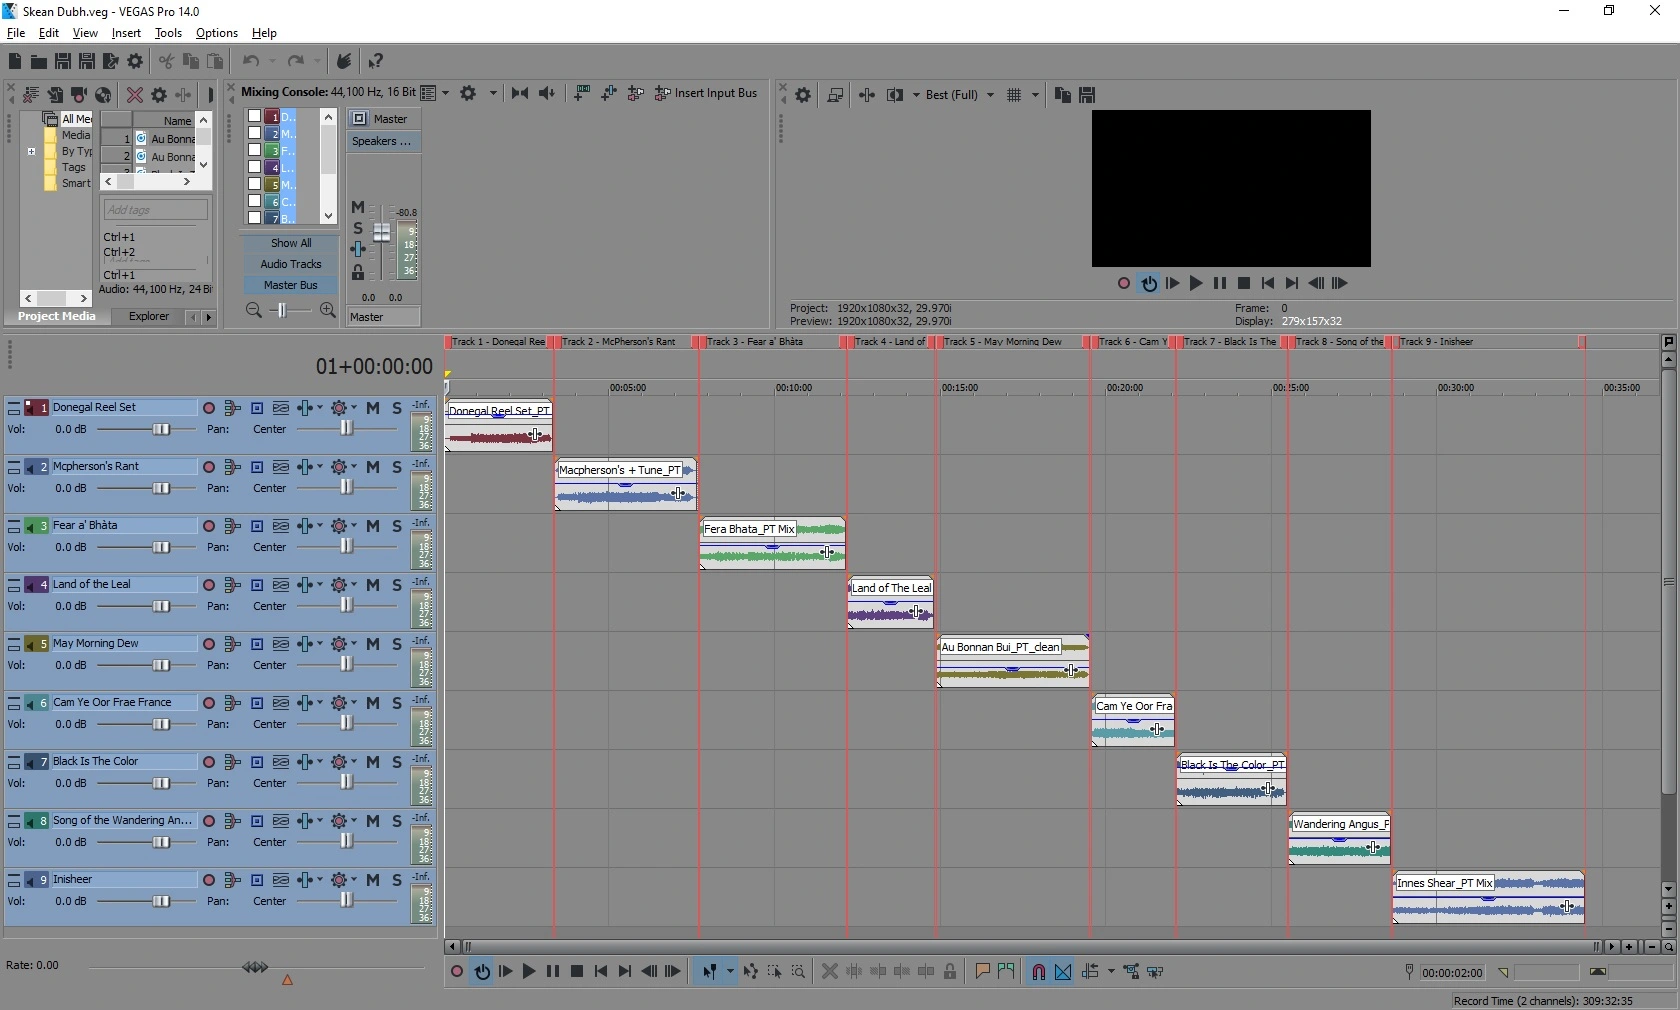Open video preview Project Properties gear
Viewport: 1680px width, 1010px height.
[x=803, y=95]
